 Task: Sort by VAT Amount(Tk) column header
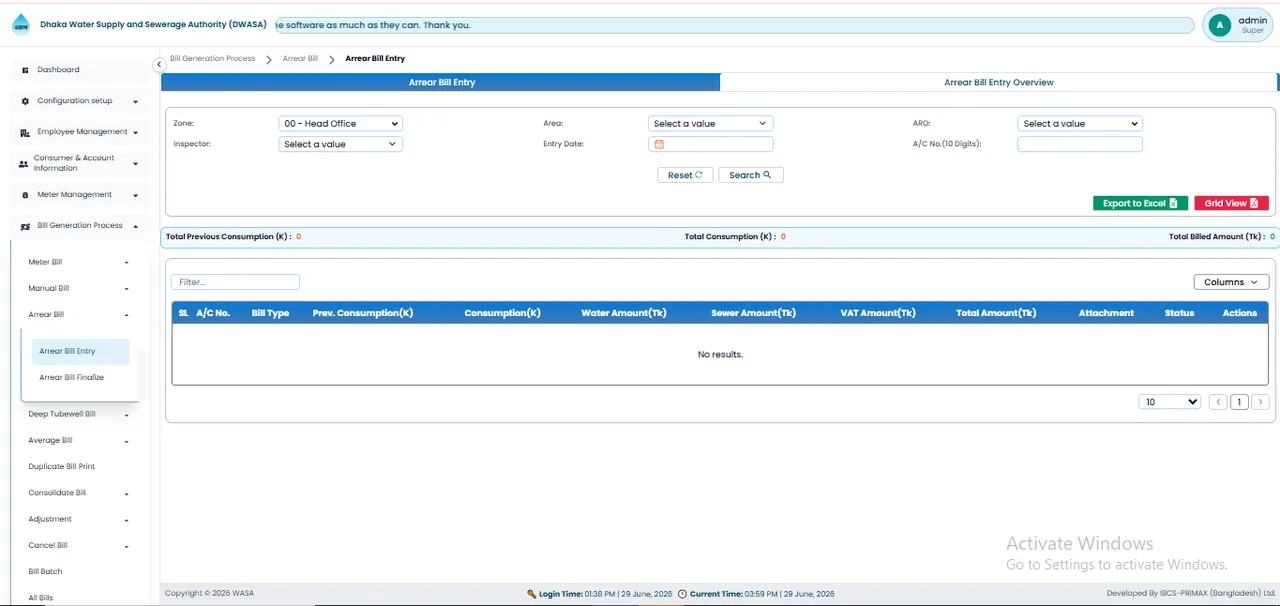click(878, 313)
